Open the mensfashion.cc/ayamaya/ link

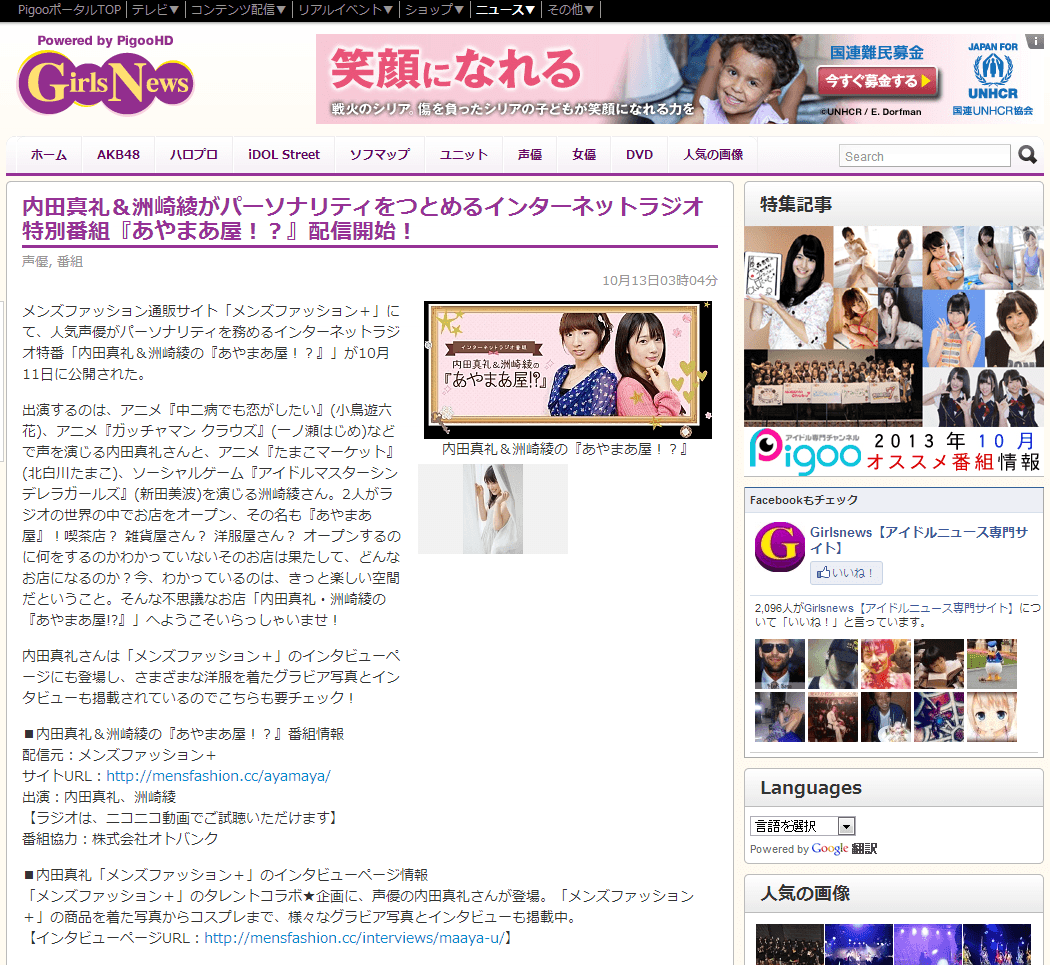coord(218,776)
